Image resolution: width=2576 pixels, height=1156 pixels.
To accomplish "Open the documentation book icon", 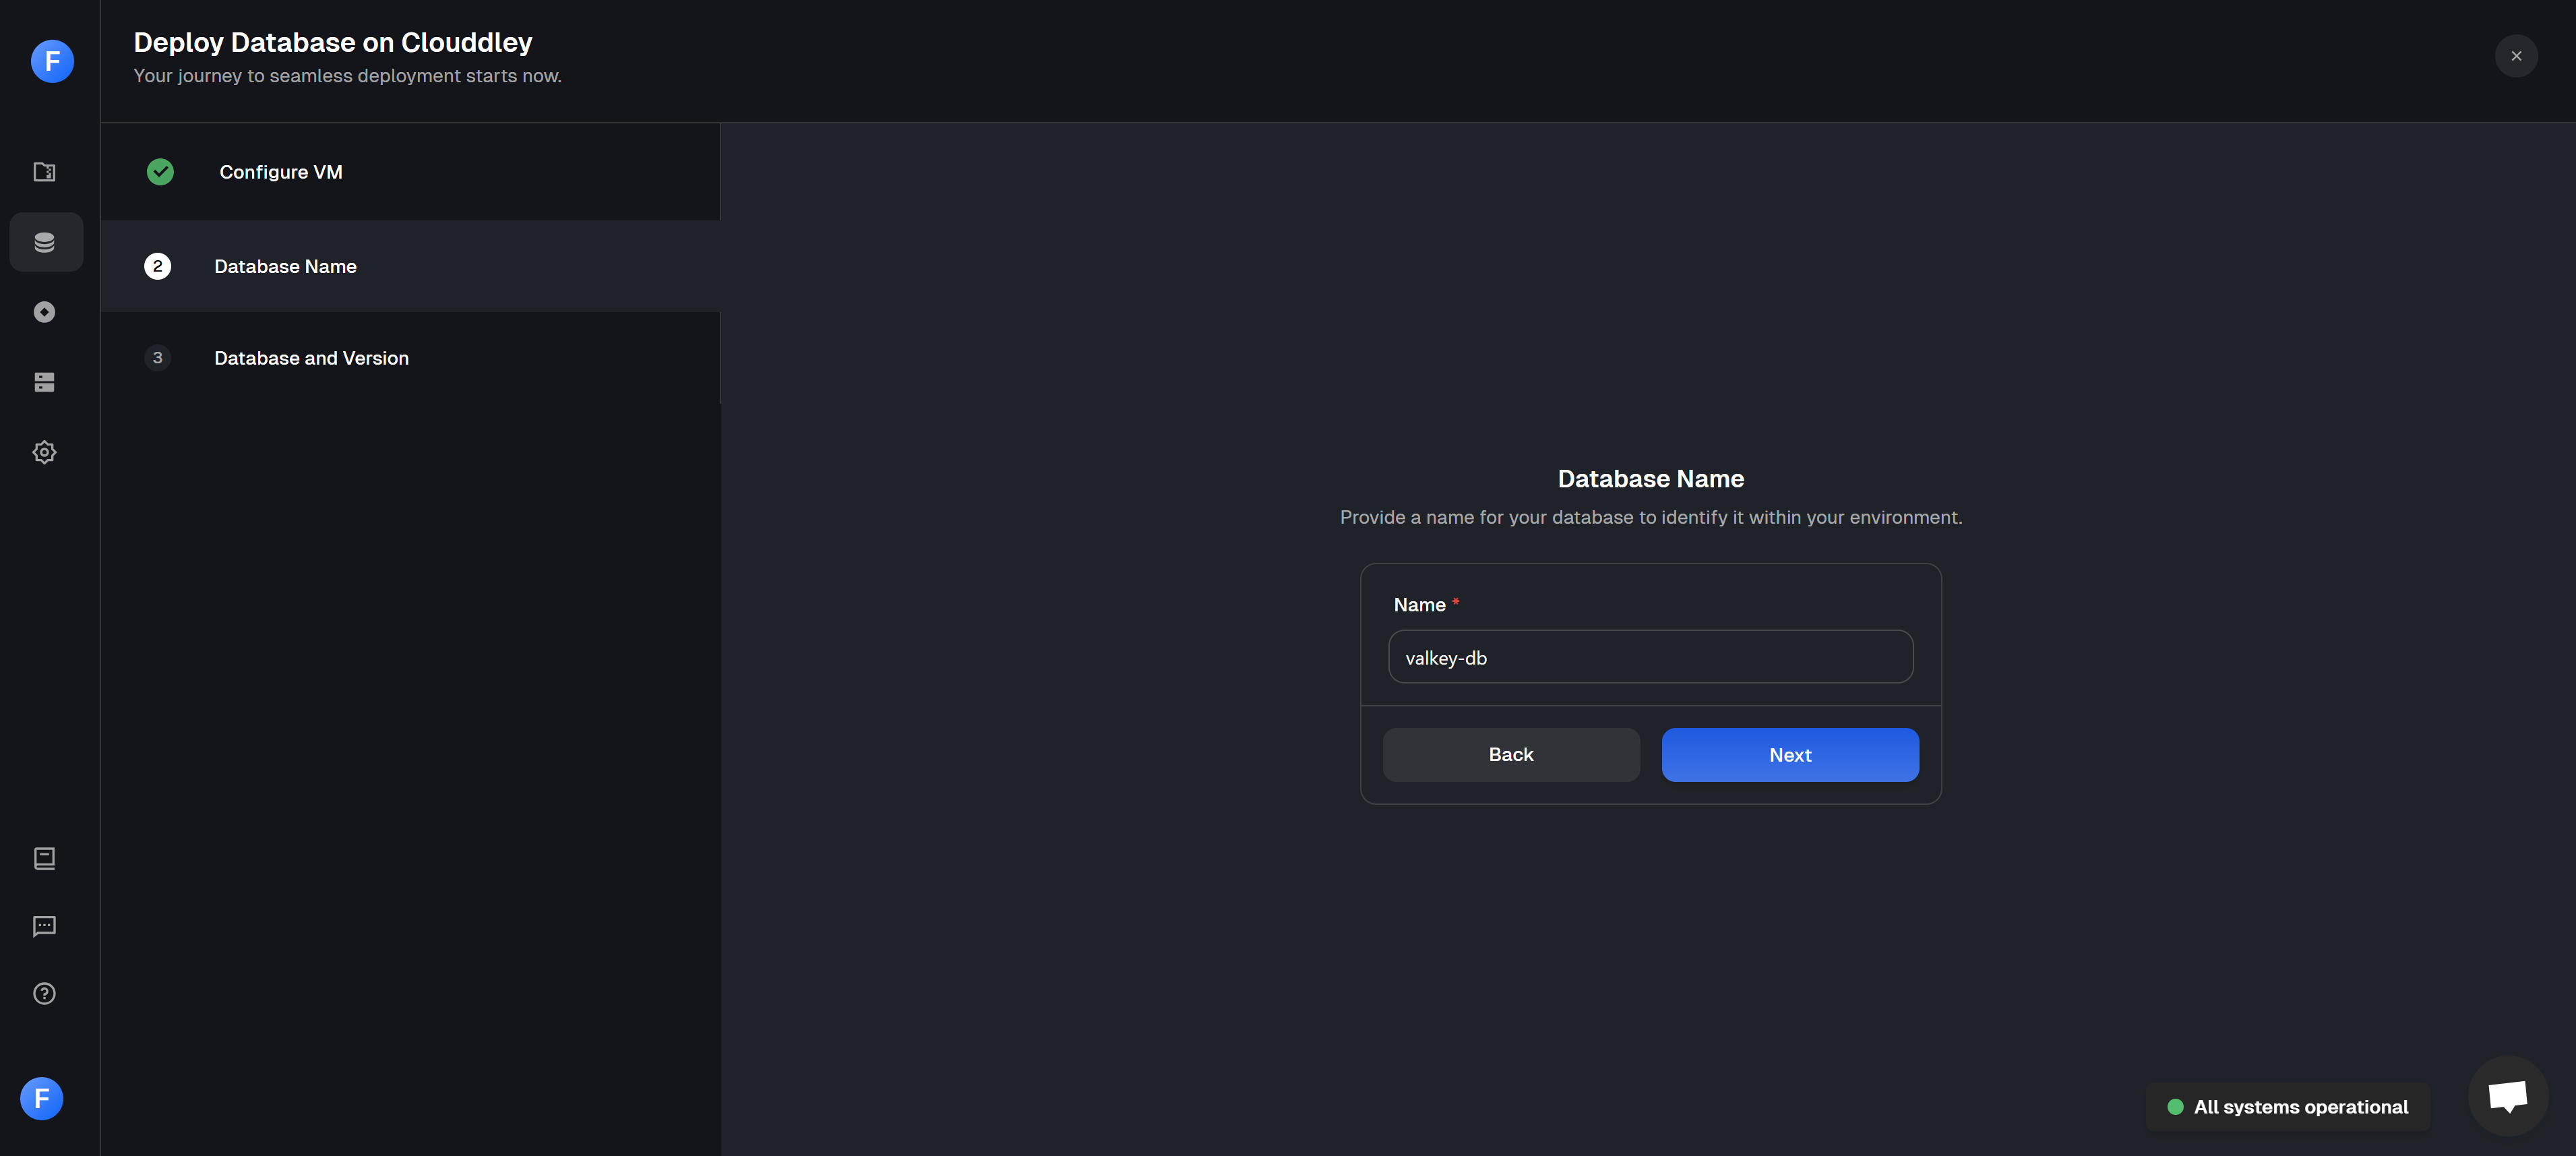I will [45, 859].
